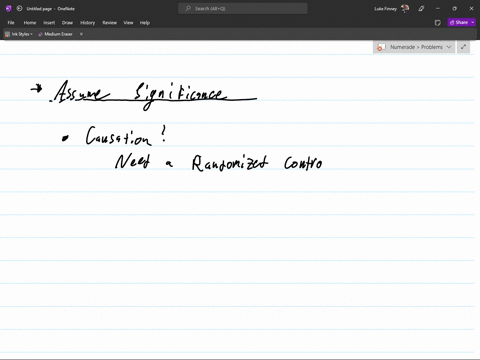Viewport: 480px width, 360px height.
Task: Restore down the OneNote window
Action: (x=454, y=9)
